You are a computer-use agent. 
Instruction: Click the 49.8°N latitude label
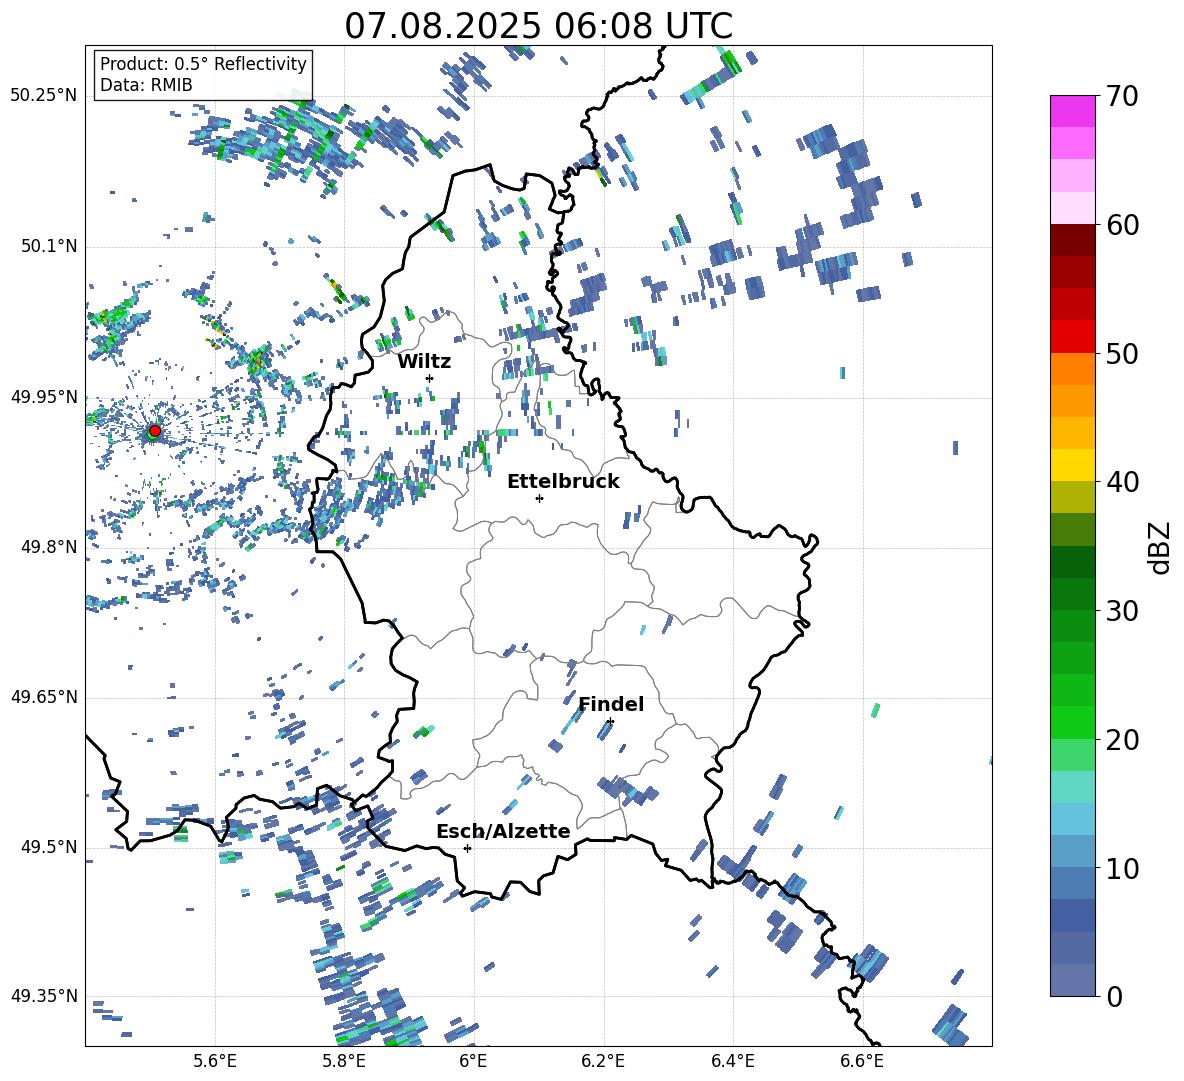[x=48, y=547]
